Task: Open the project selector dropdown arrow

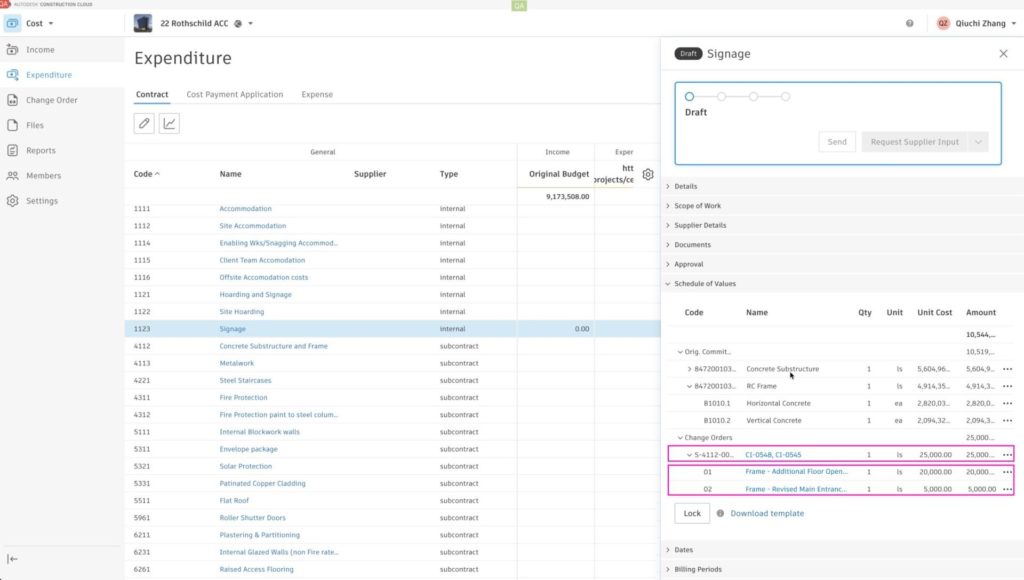Action: coord(251,24)
